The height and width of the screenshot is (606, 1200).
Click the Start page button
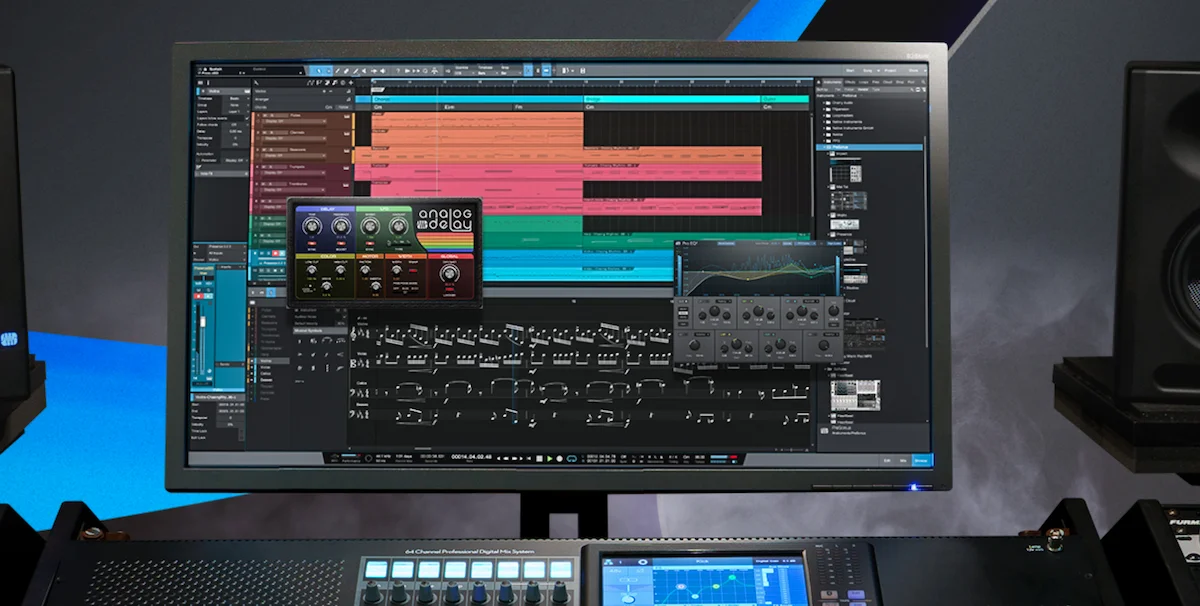pyautogui.click(x=850, y=70)
